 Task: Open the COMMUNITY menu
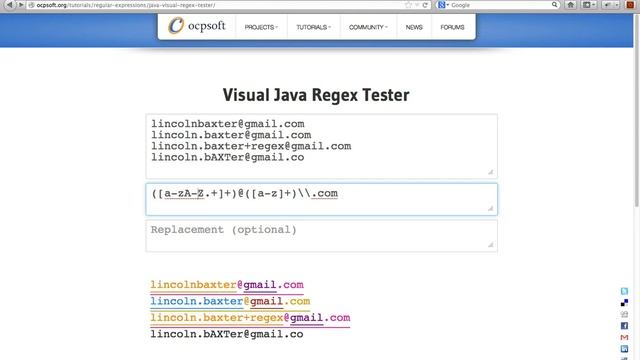(x=368, y=27)
